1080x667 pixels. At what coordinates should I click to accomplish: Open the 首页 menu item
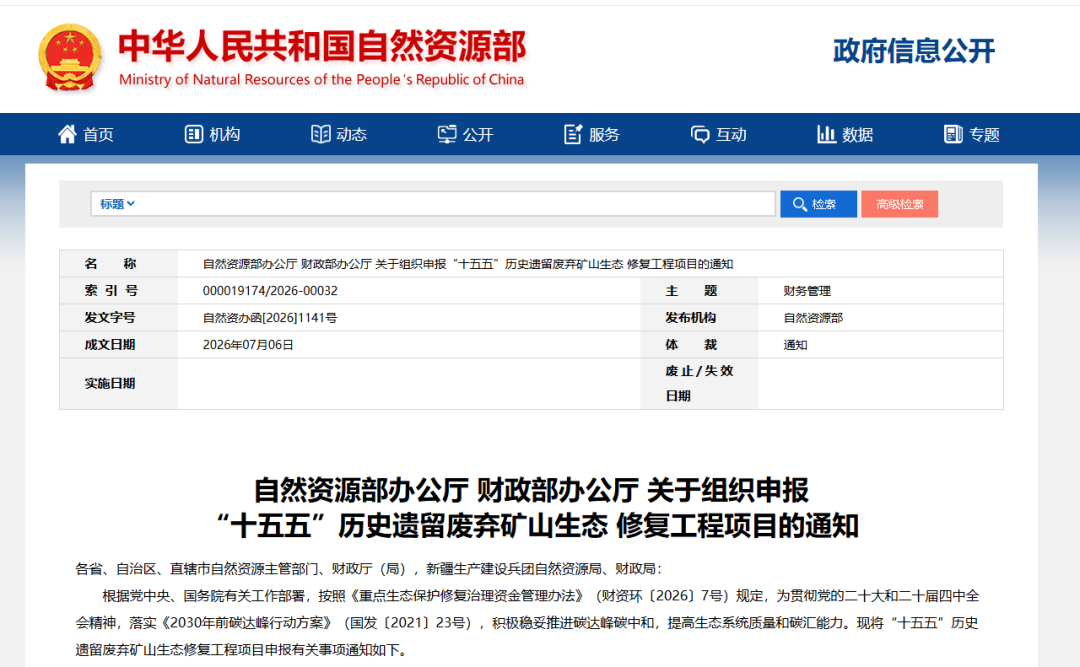[x=86, y=134]
